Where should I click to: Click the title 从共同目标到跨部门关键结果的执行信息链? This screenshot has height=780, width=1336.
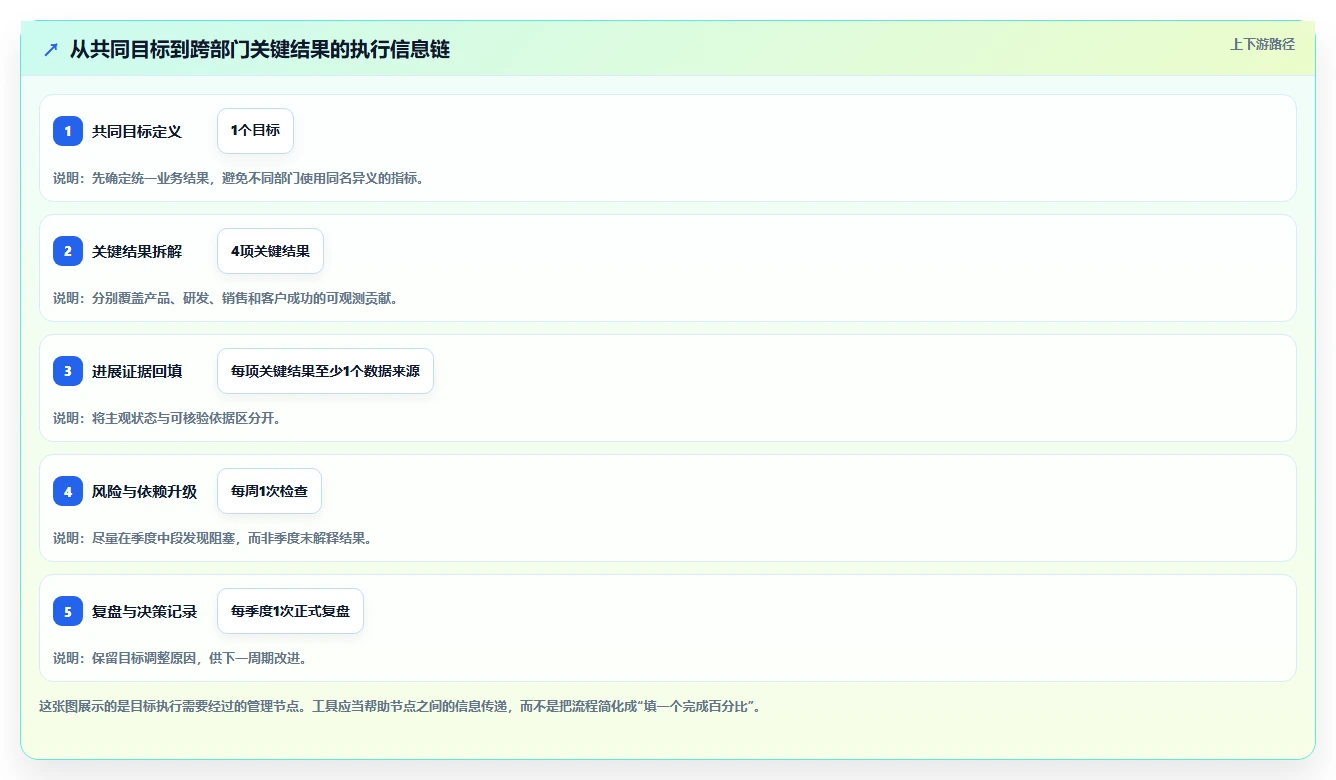[x=260, y=49]
